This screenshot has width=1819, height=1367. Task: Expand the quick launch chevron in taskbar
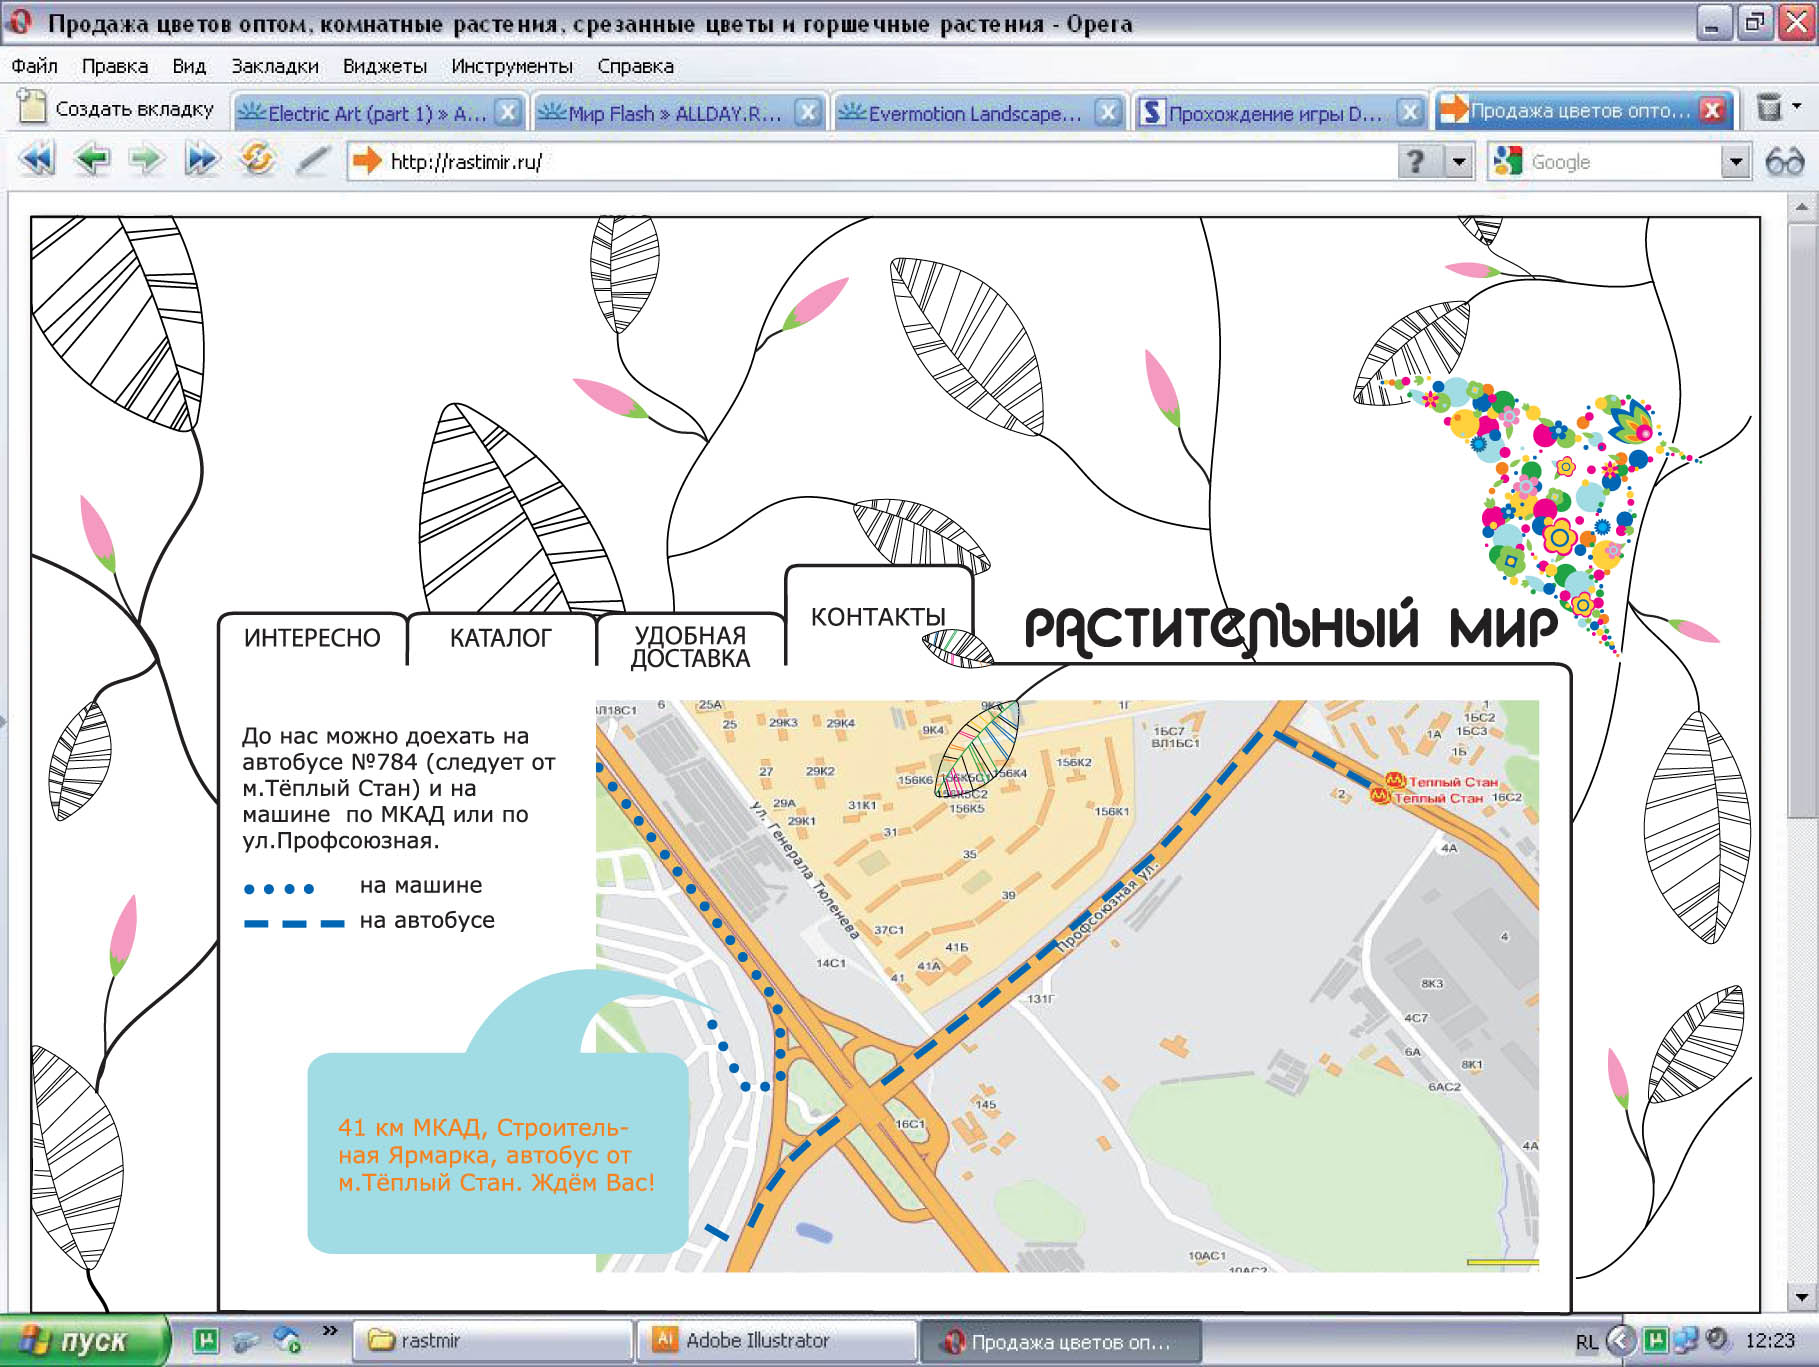[x=330, y=1331]
